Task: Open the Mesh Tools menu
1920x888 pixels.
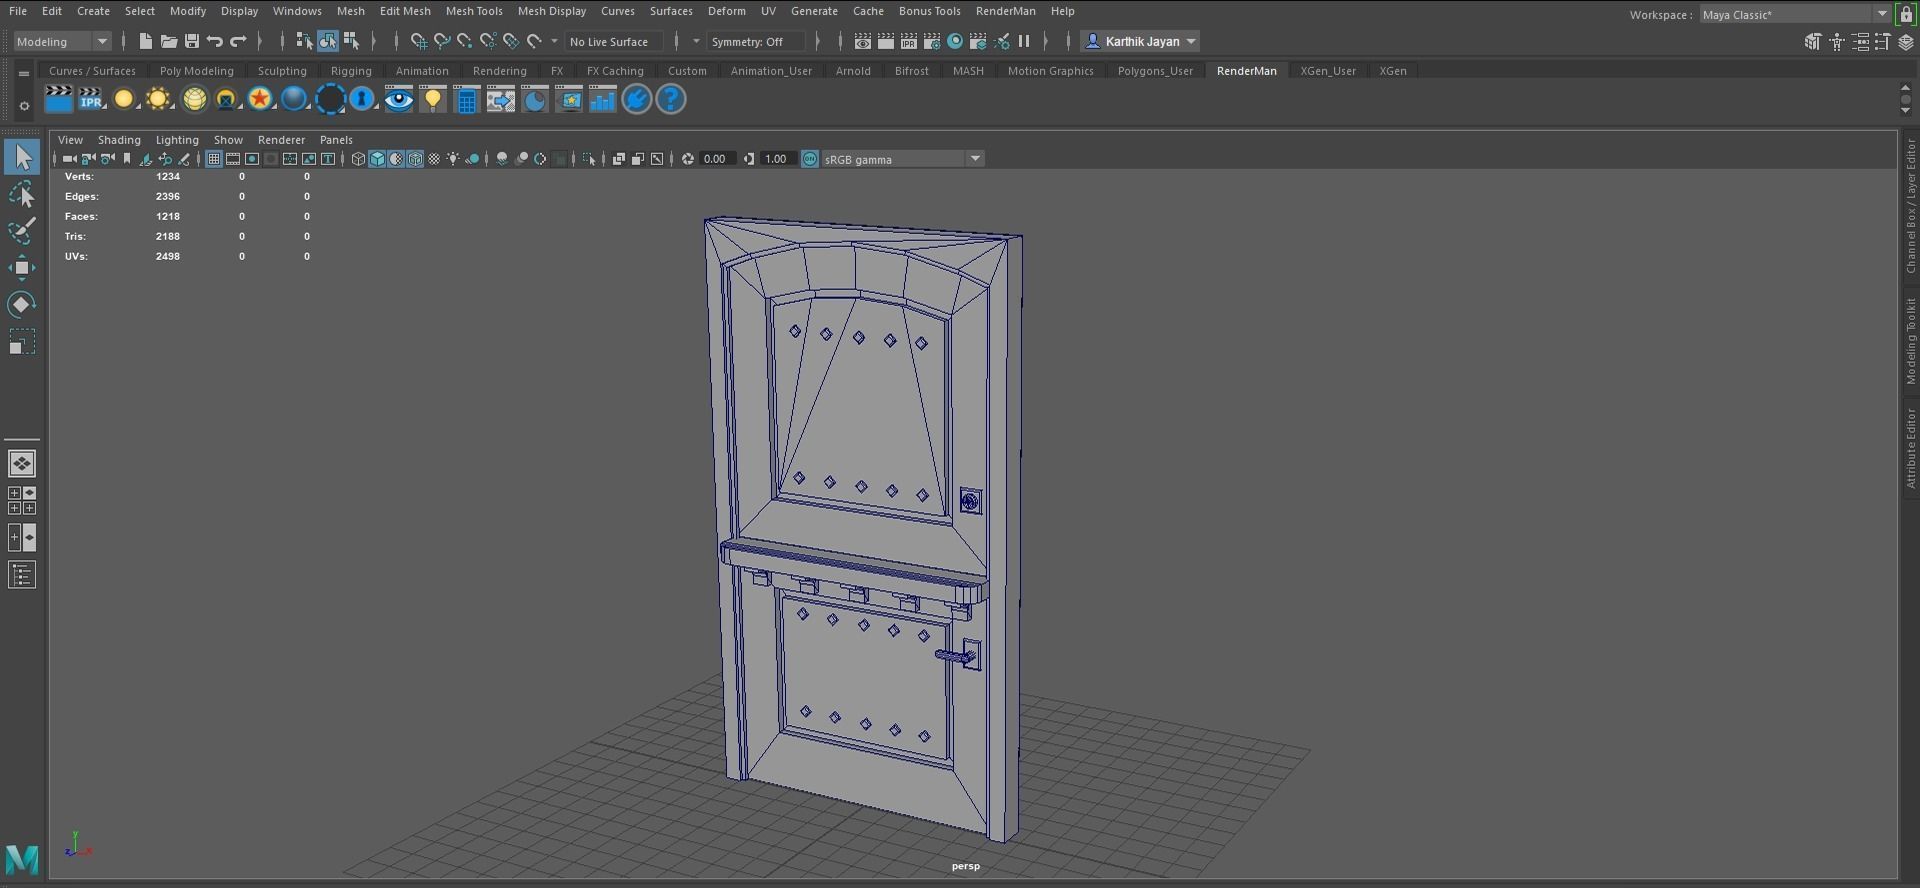Action: pos(474,11)
